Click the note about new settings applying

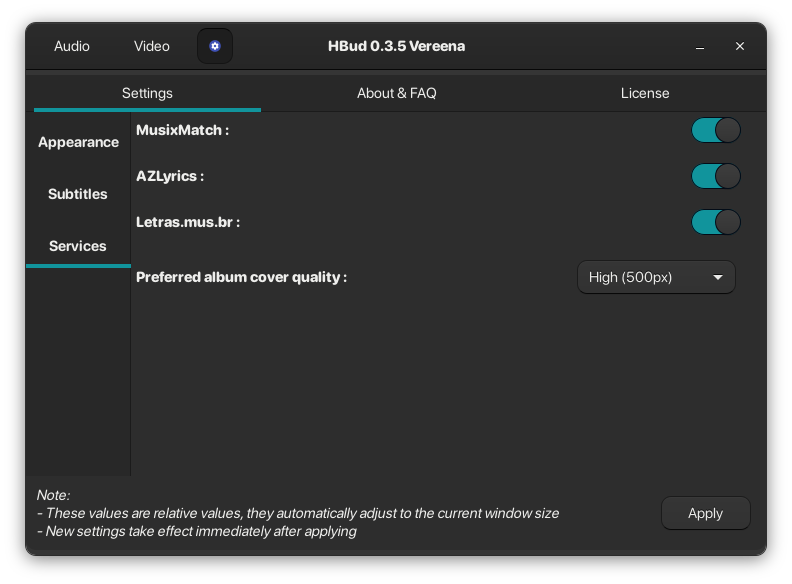(x=197, y=531)
